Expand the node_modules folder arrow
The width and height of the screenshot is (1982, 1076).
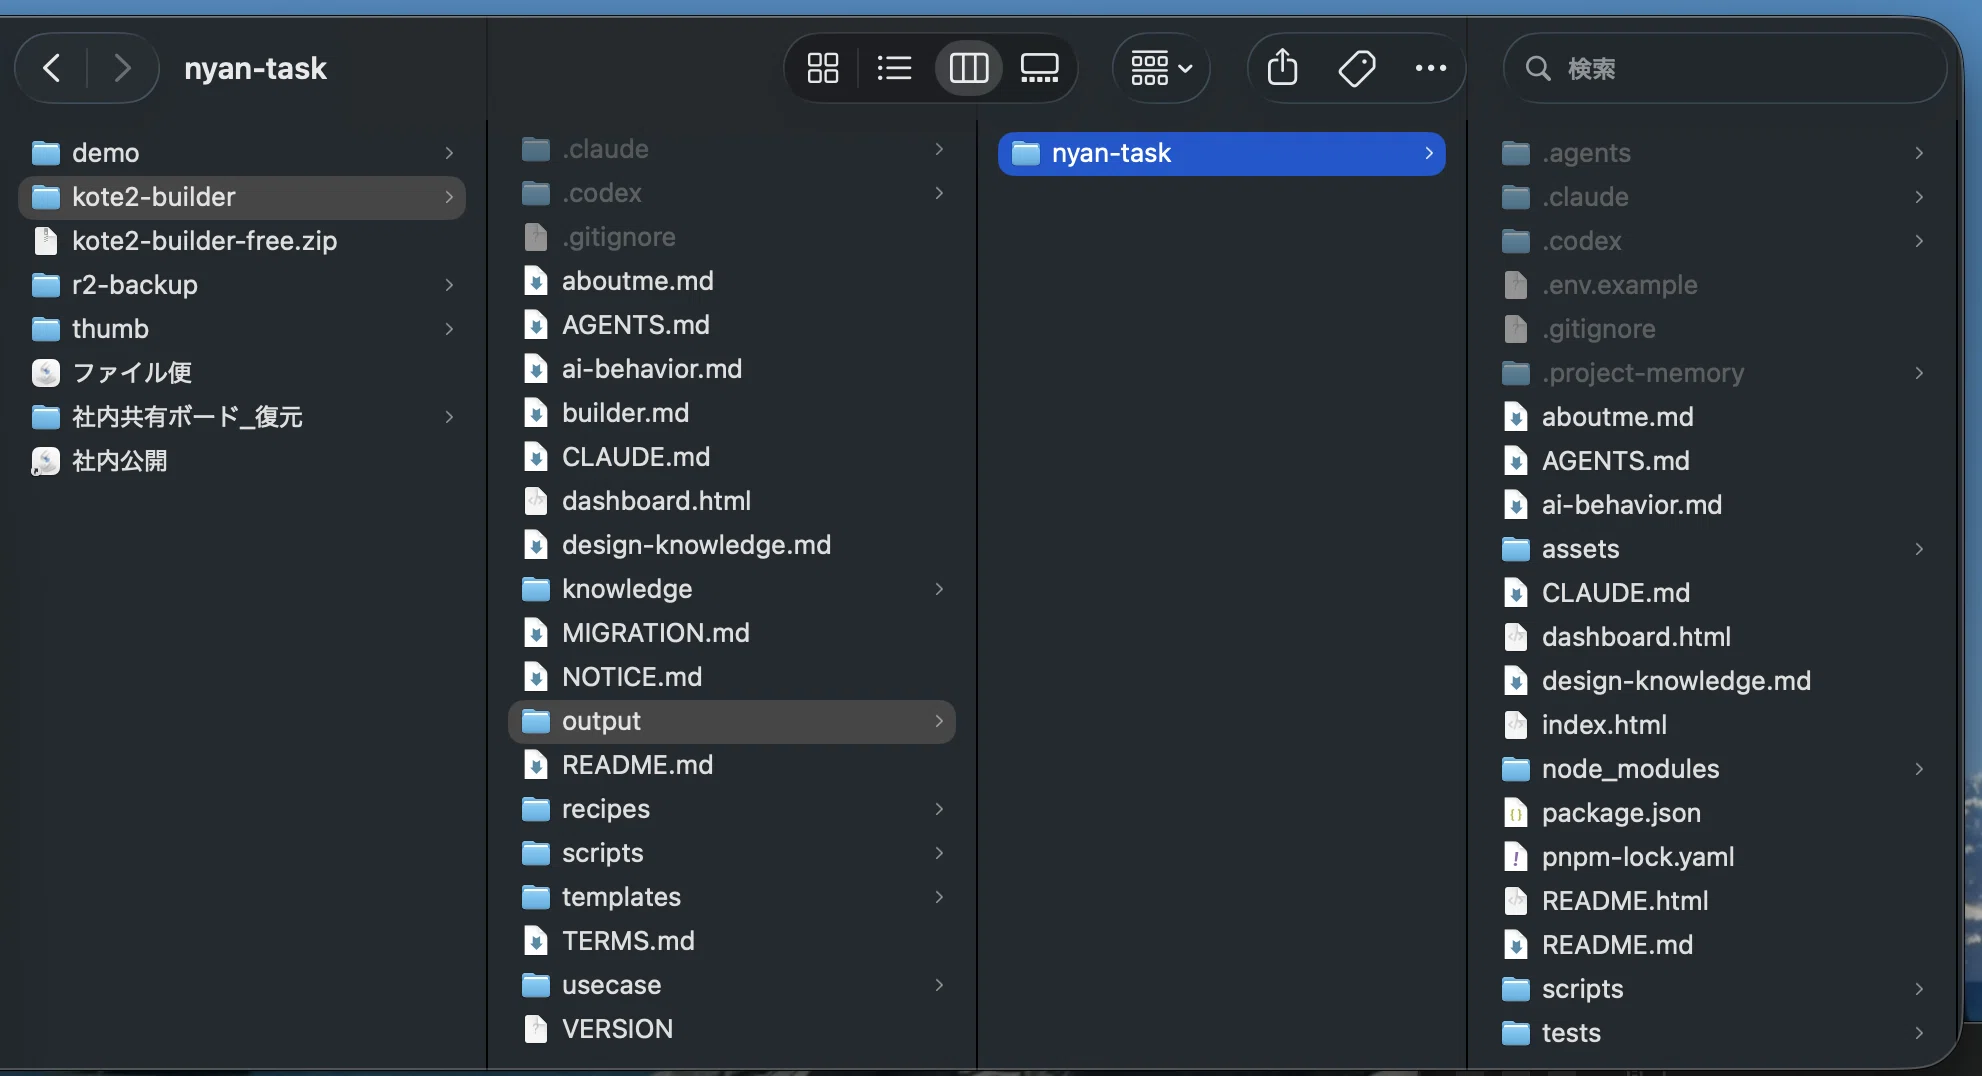(1919, 769)
